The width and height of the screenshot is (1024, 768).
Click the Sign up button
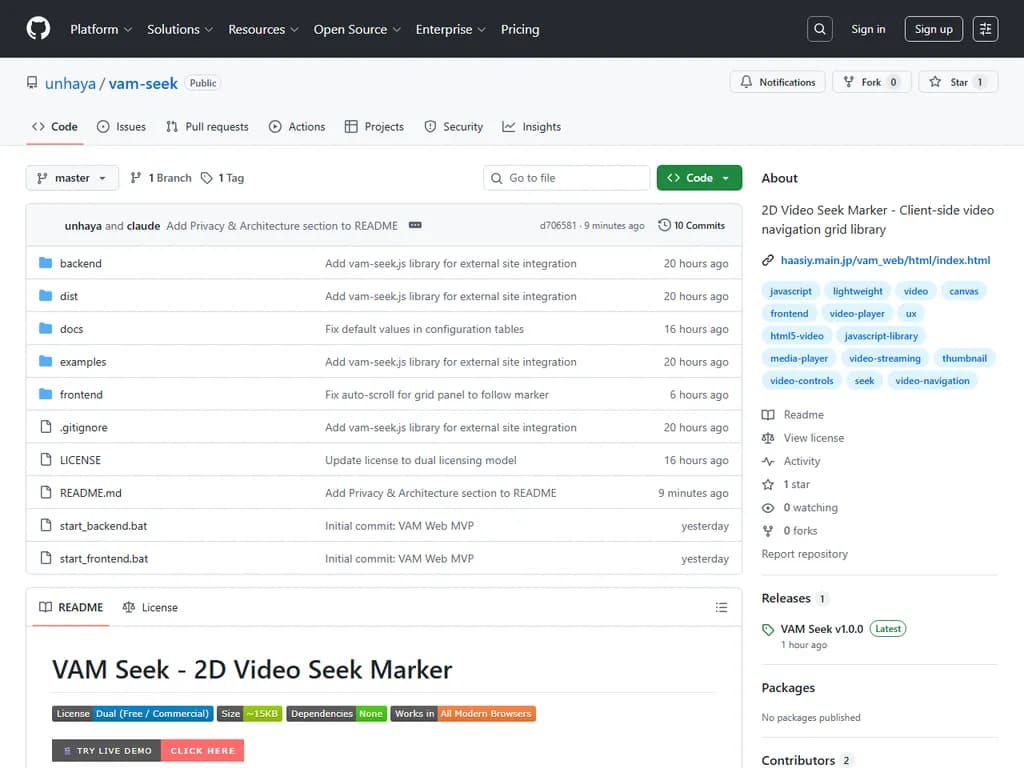933,29
